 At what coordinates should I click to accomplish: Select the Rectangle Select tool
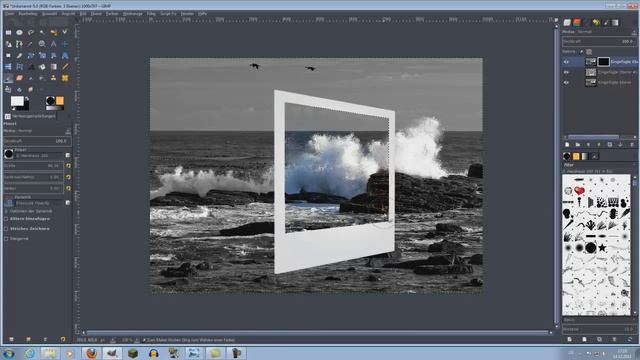(8, 32)
